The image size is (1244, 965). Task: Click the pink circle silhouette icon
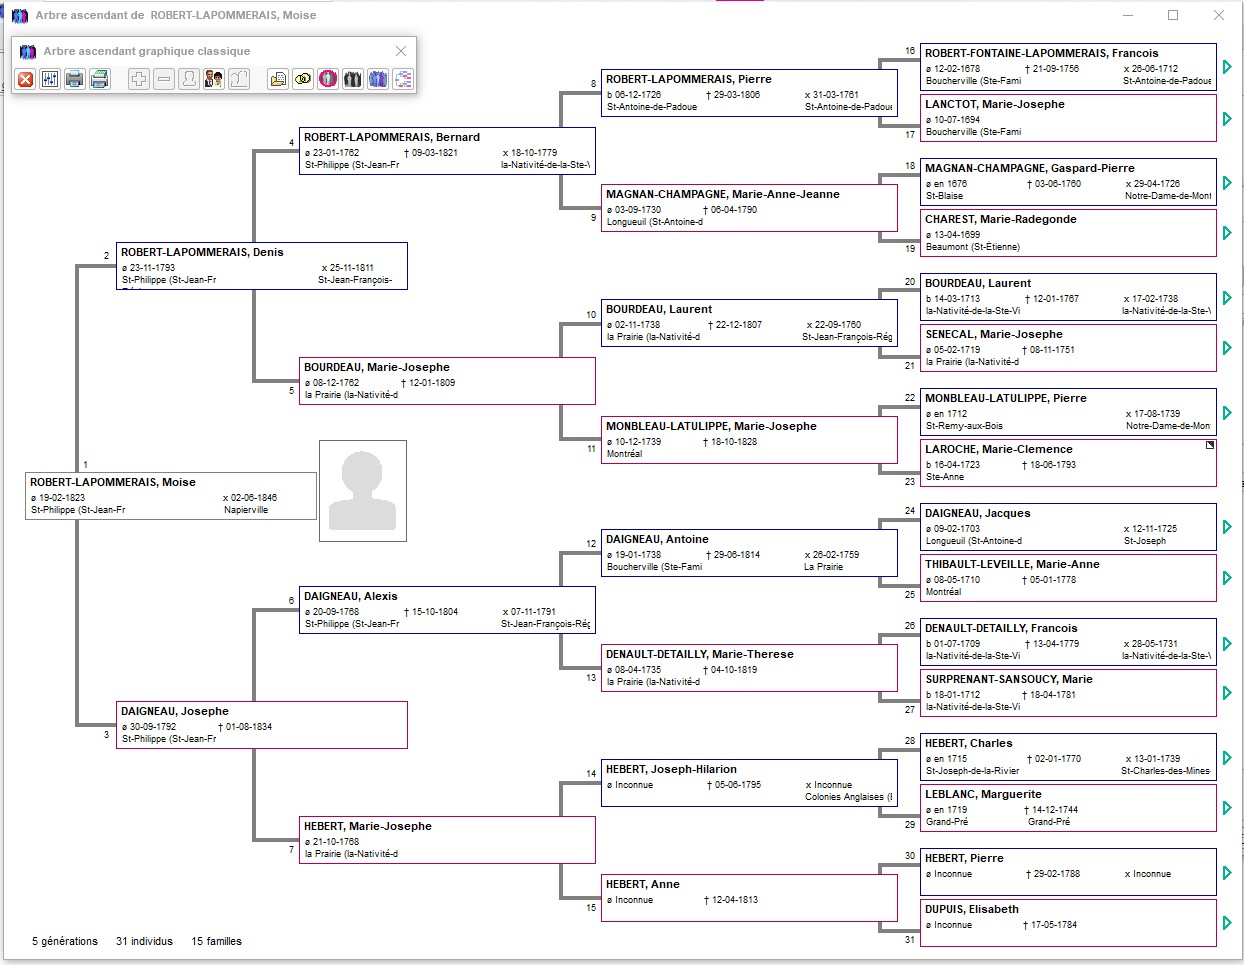pyautogui.click(x=328, y=79)
